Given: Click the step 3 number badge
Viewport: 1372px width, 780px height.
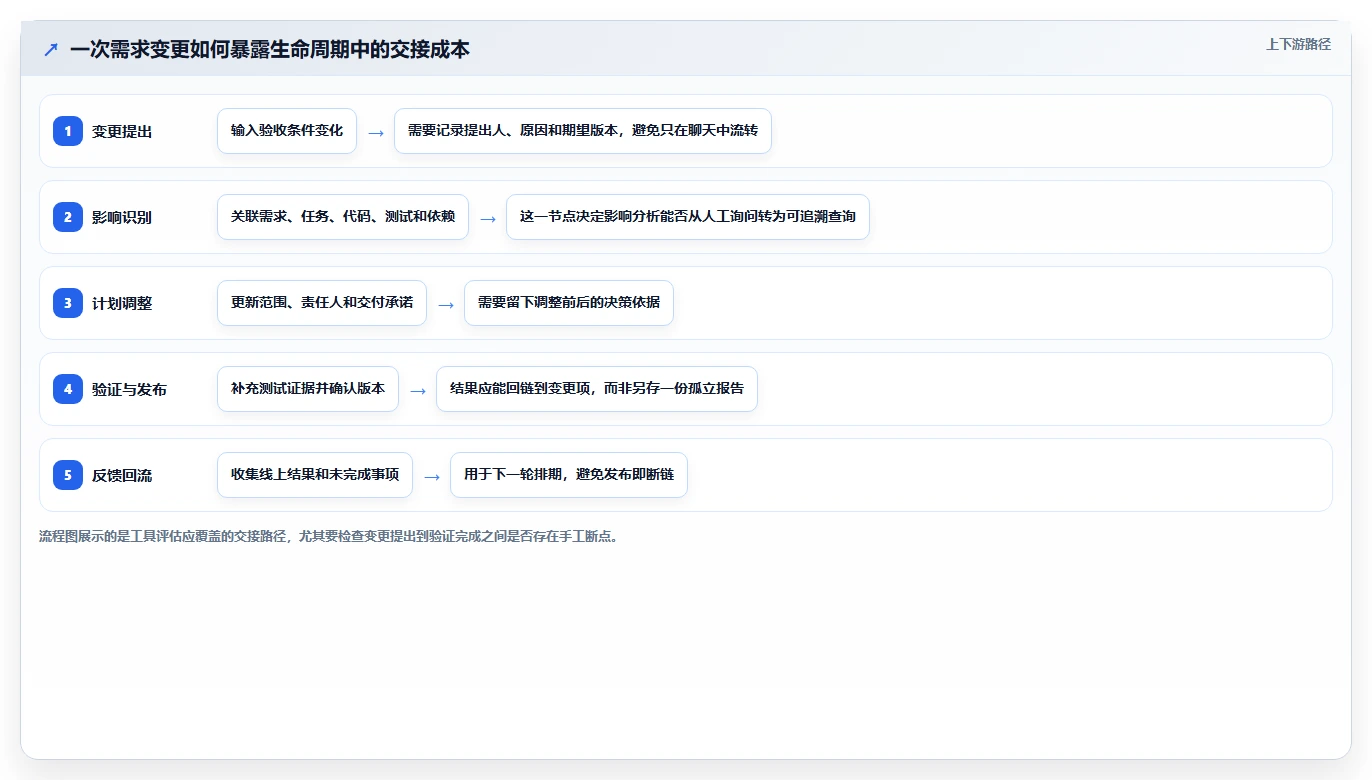Looking at the screenshot, I should pos(68,303).
